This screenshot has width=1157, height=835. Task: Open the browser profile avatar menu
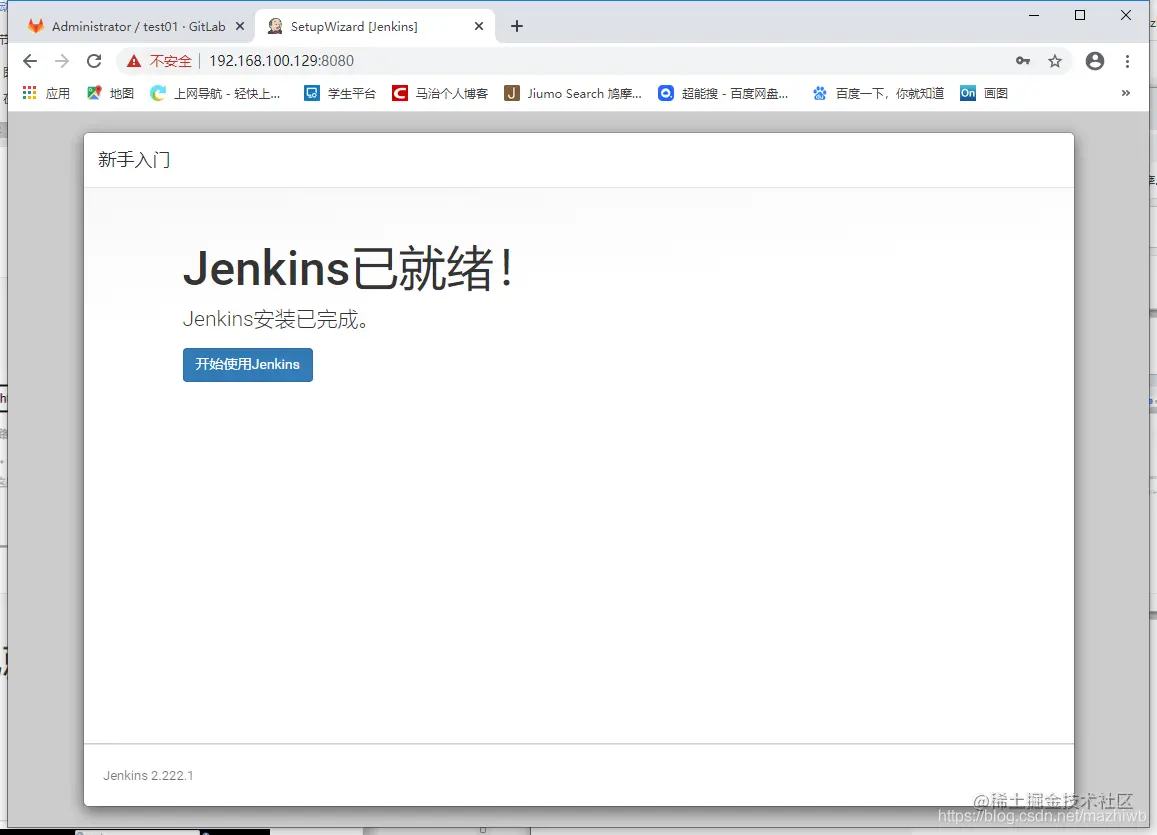[1094, 61]
